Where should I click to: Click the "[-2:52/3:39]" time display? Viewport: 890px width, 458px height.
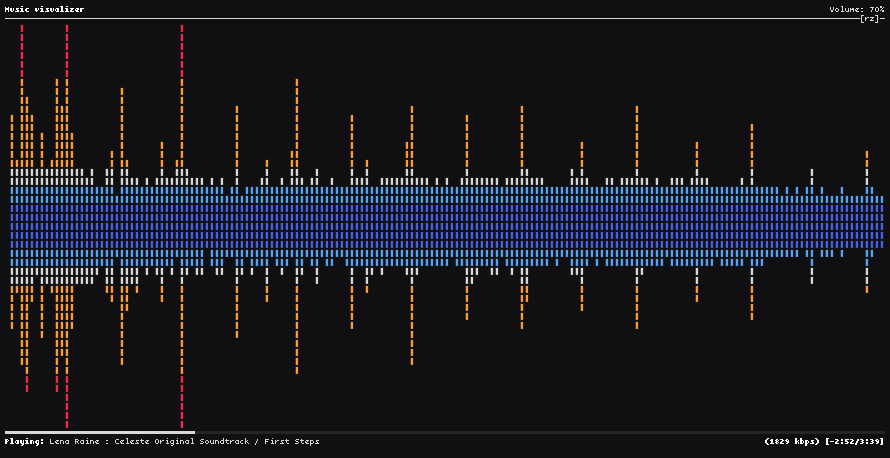(854, 442)
